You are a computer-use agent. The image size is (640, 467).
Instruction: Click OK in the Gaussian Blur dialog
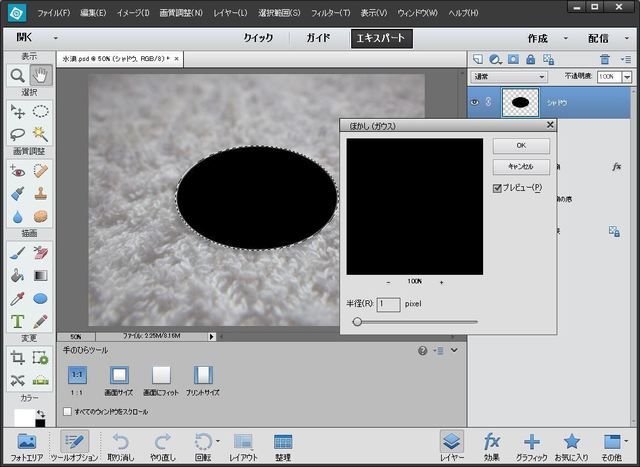[521, 146]
